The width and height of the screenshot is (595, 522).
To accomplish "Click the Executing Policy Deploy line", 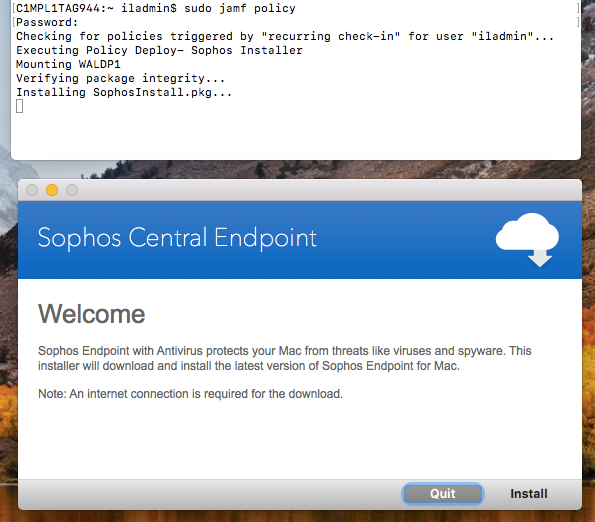I will (x=159, y=50).
